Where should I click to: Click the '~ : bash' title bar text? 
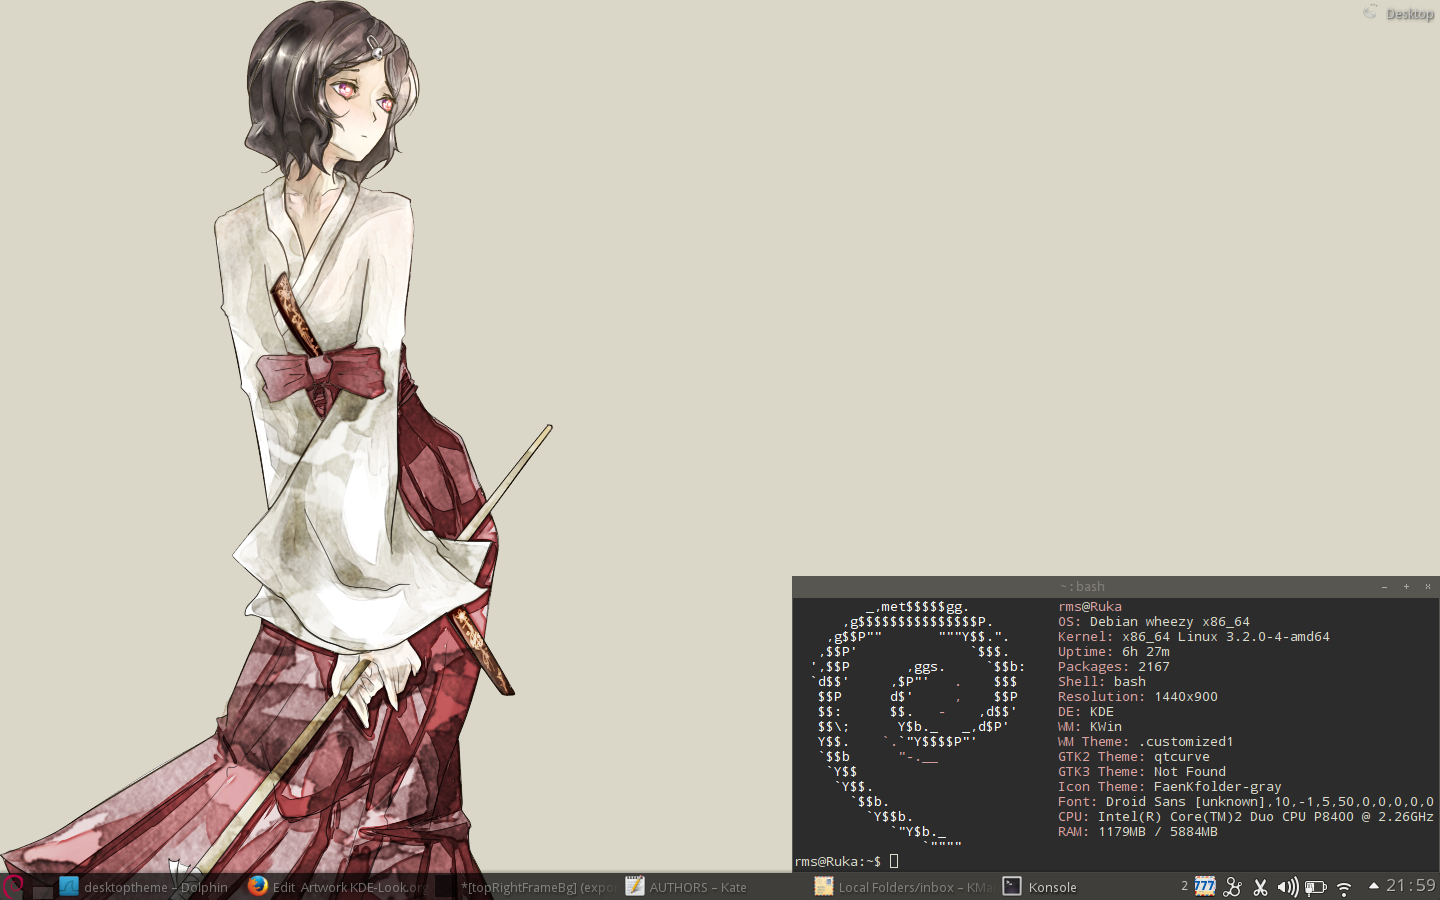pos(1082,587)
